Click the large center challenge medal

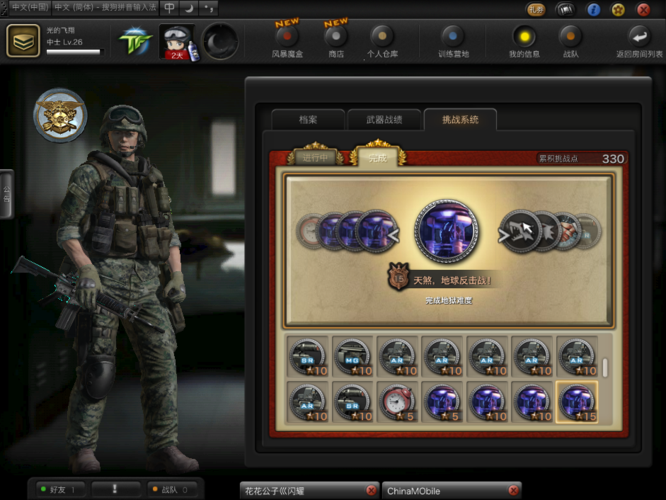click(447, 232)
